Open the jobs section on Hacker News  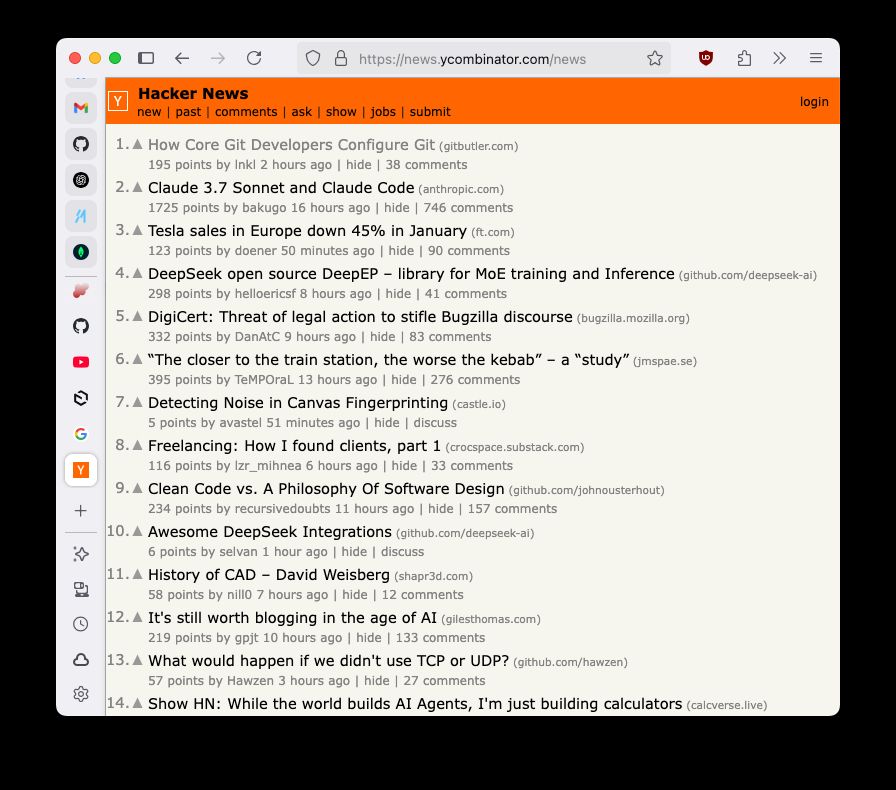click(x=383, y=112)
